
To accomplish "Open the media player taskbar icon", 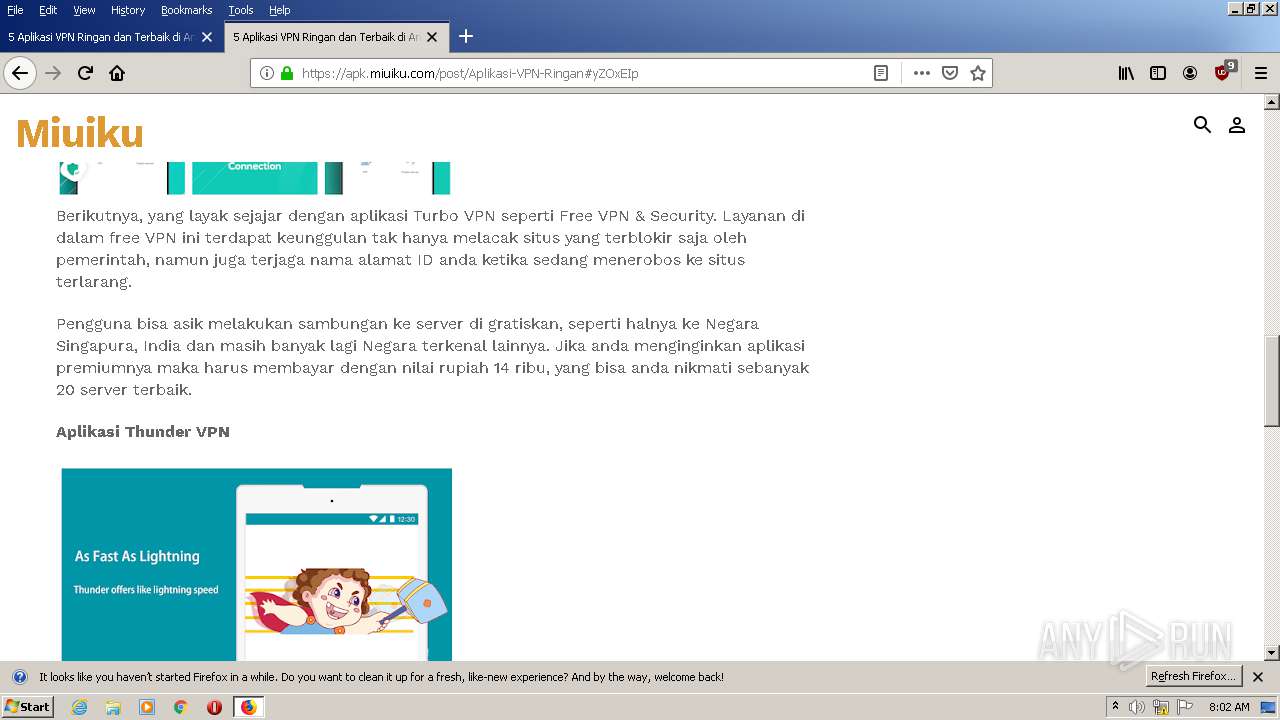I will (x=147, y=707).
